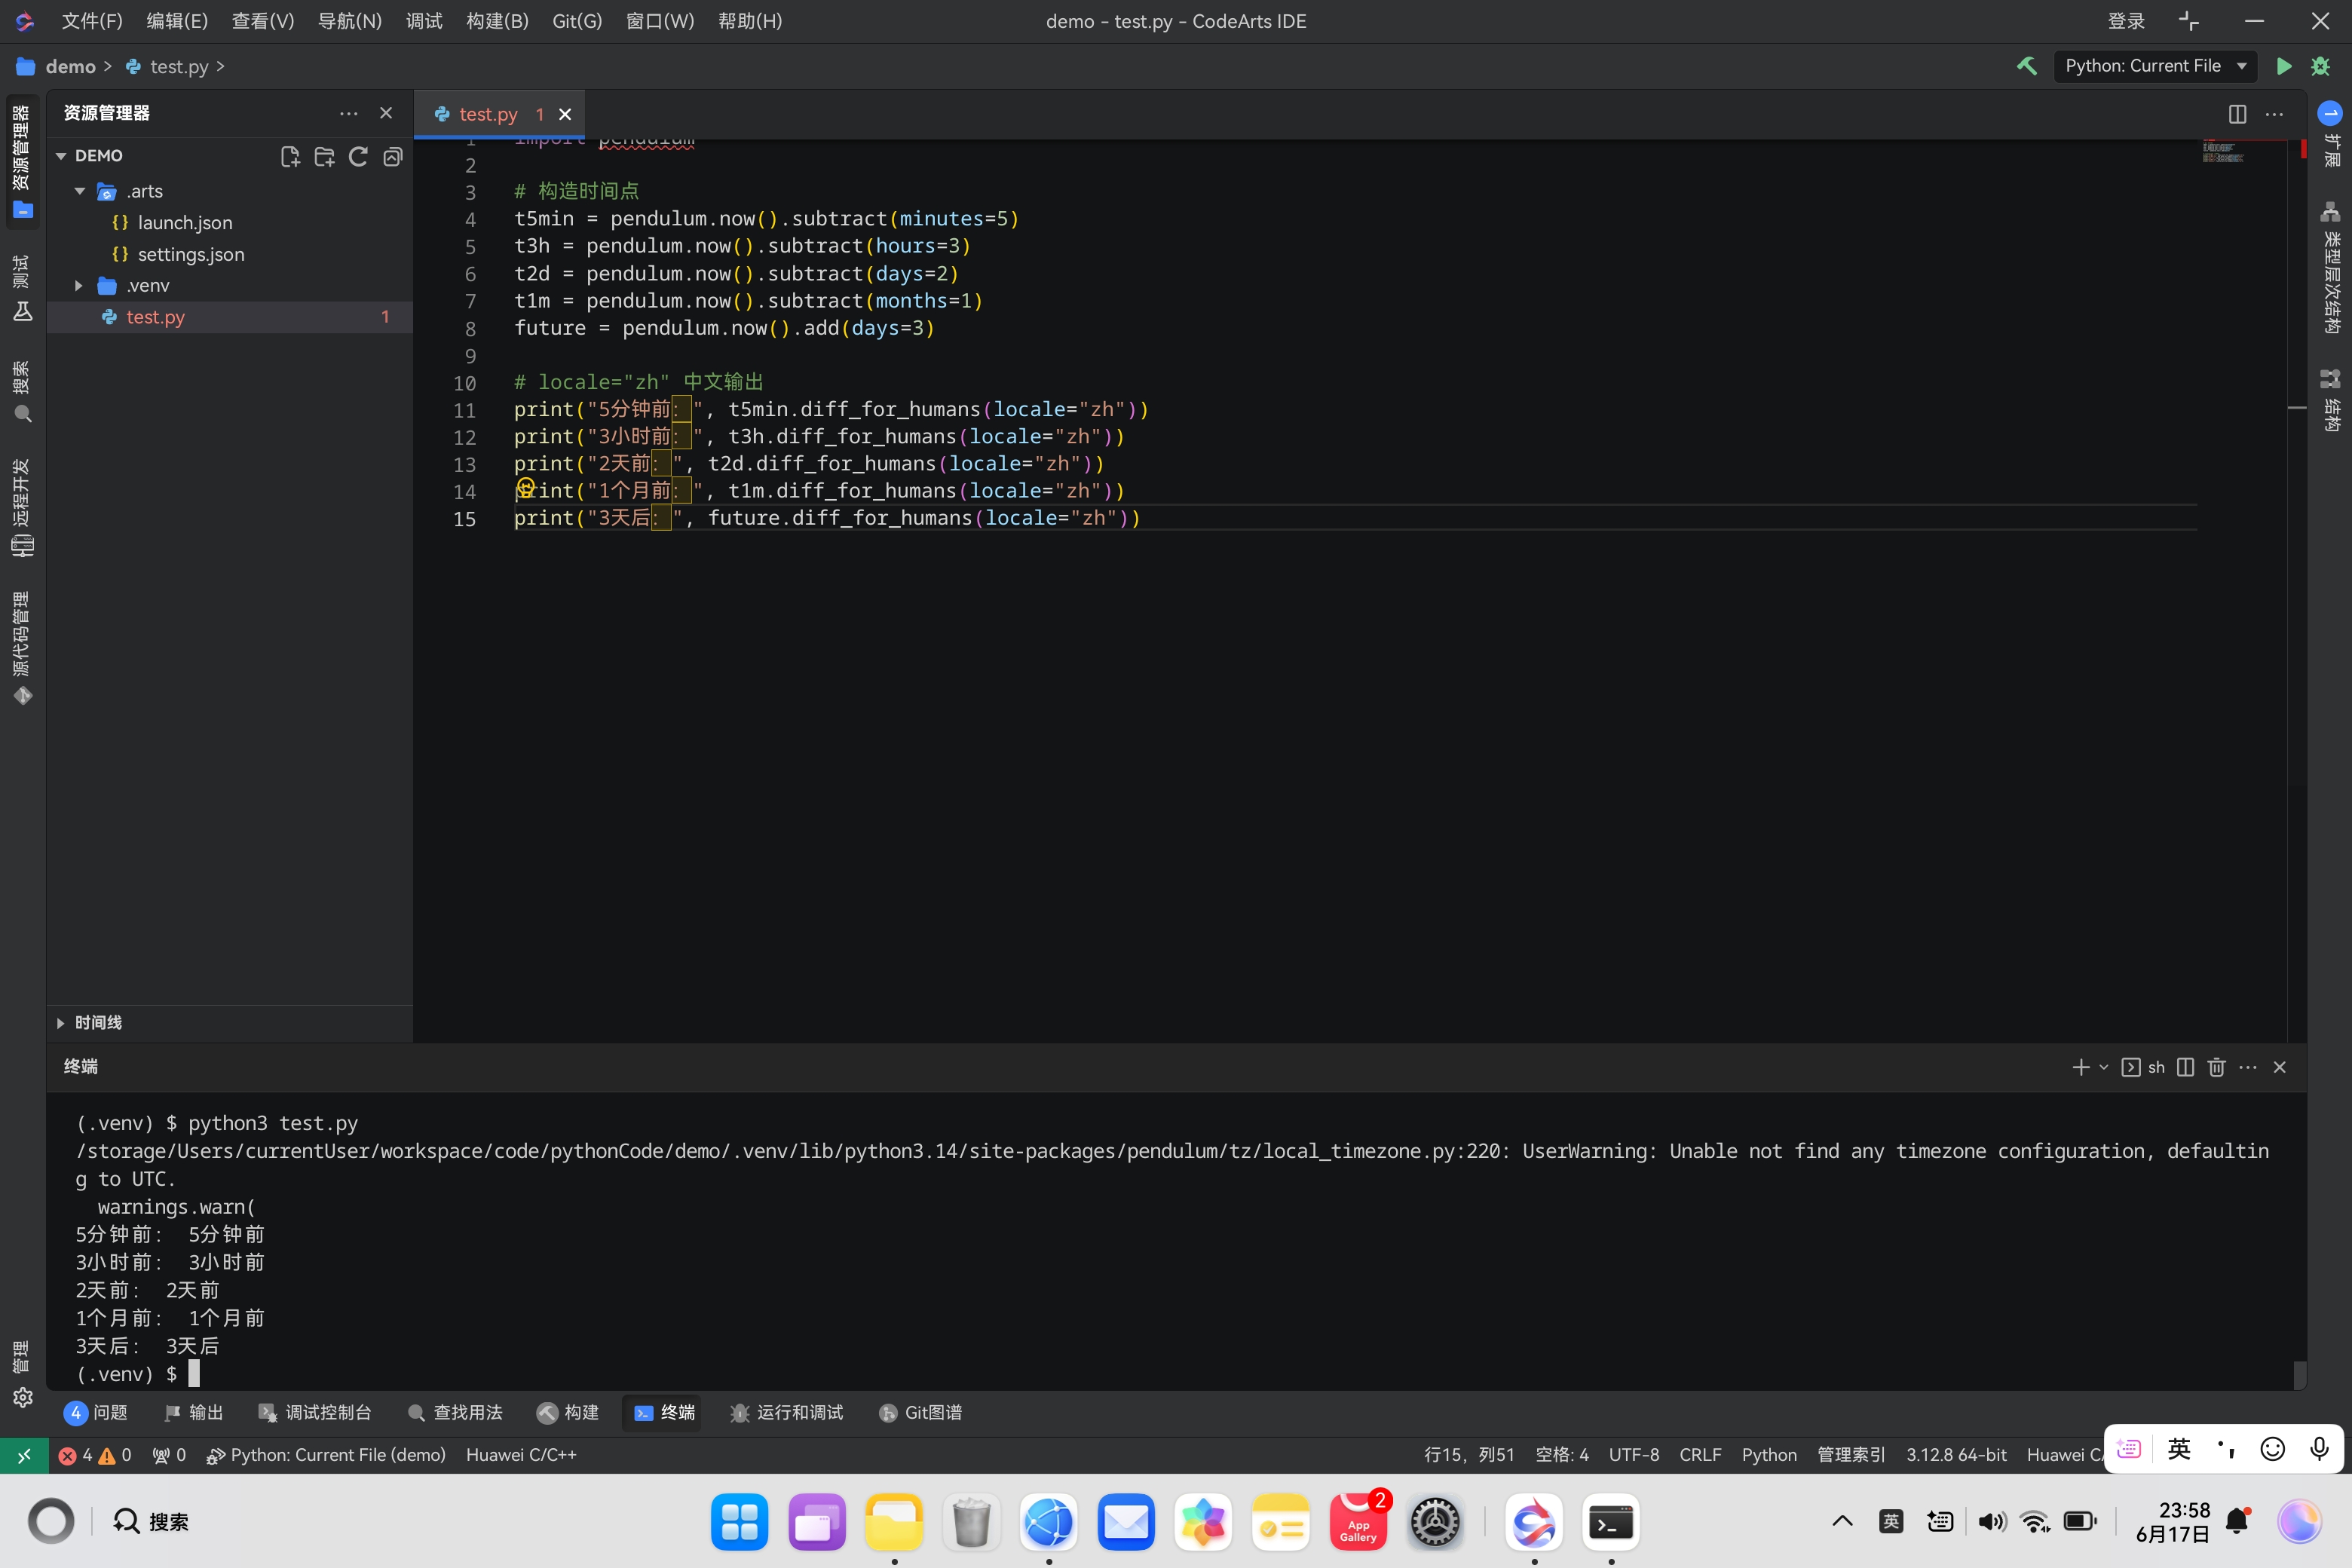Open the extensions view on right bar

2330,134
